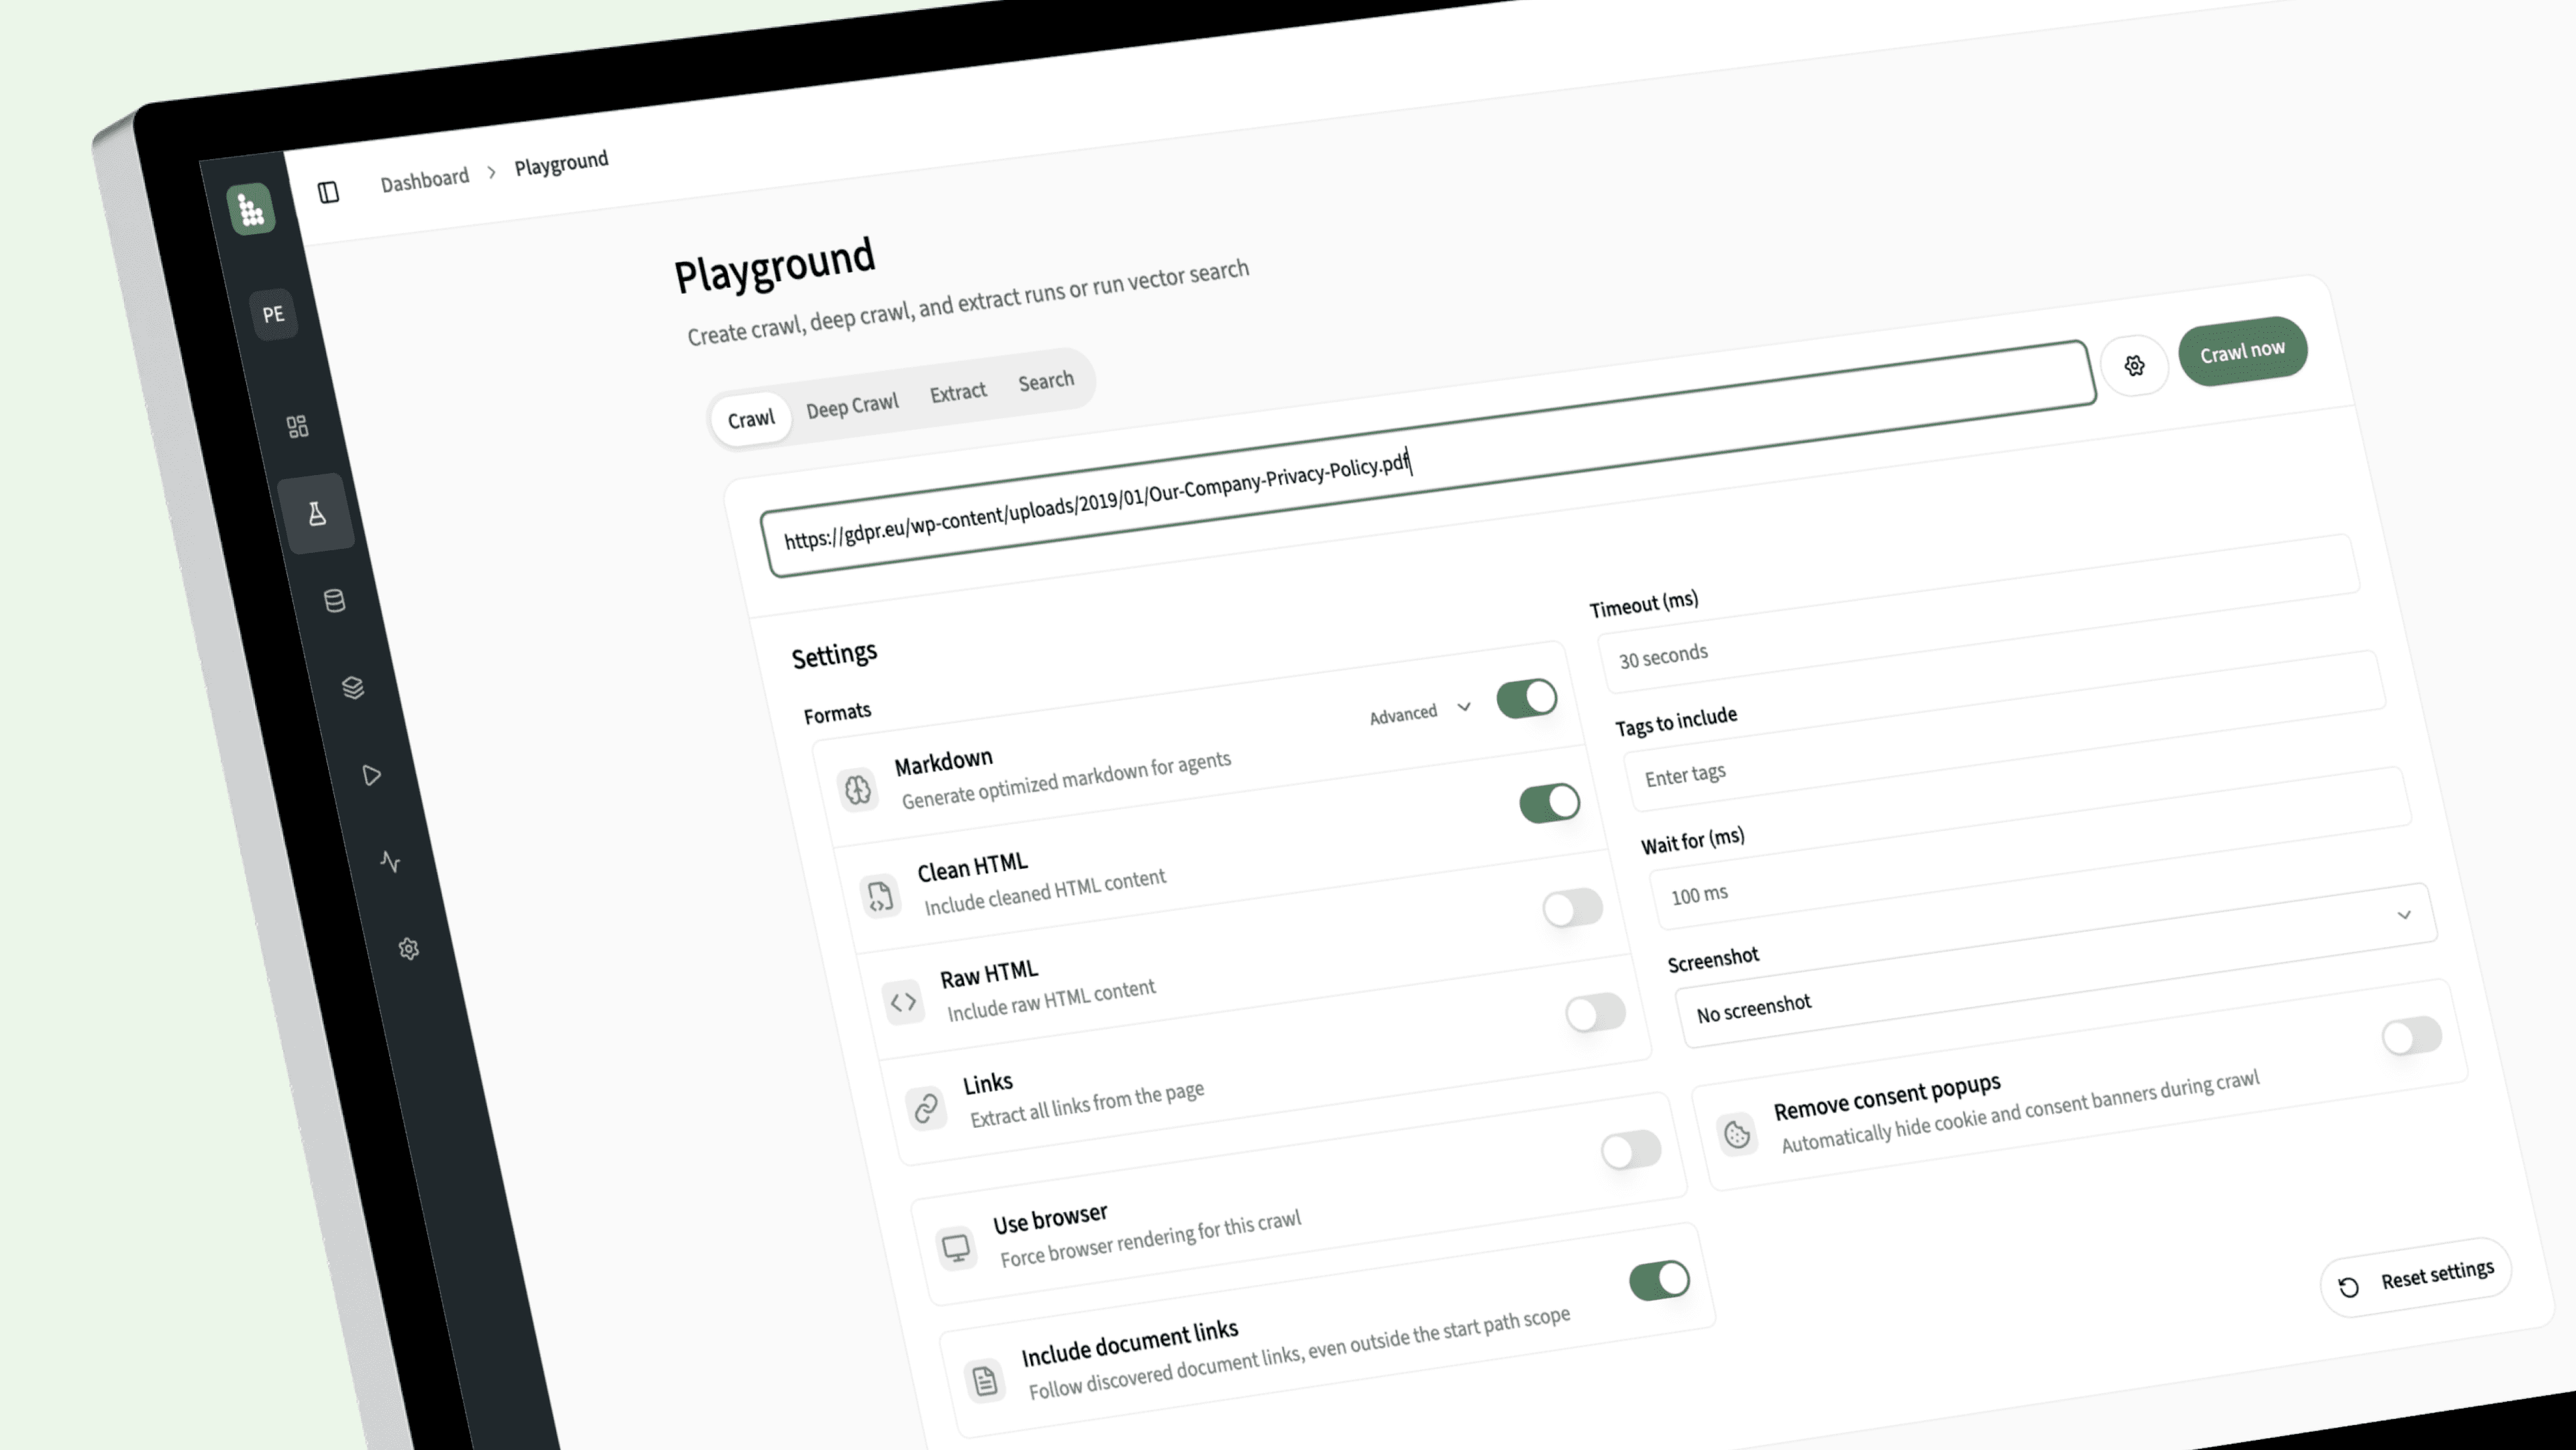
Task: Click the gear icon beside Crawl now
Action: pyautogui.click(x=2134, y=366)
